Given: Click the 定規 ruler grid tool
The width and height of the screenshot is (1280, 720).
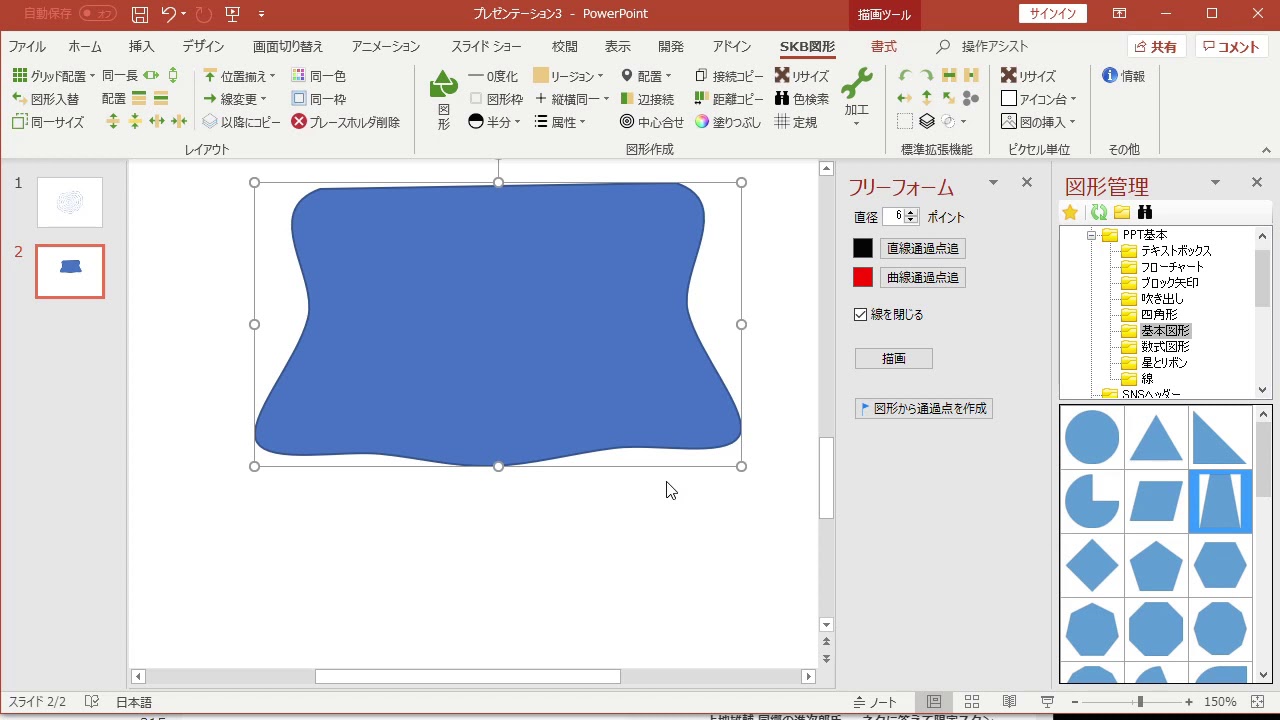Looking at the screenshot, I should coord(796,122).
